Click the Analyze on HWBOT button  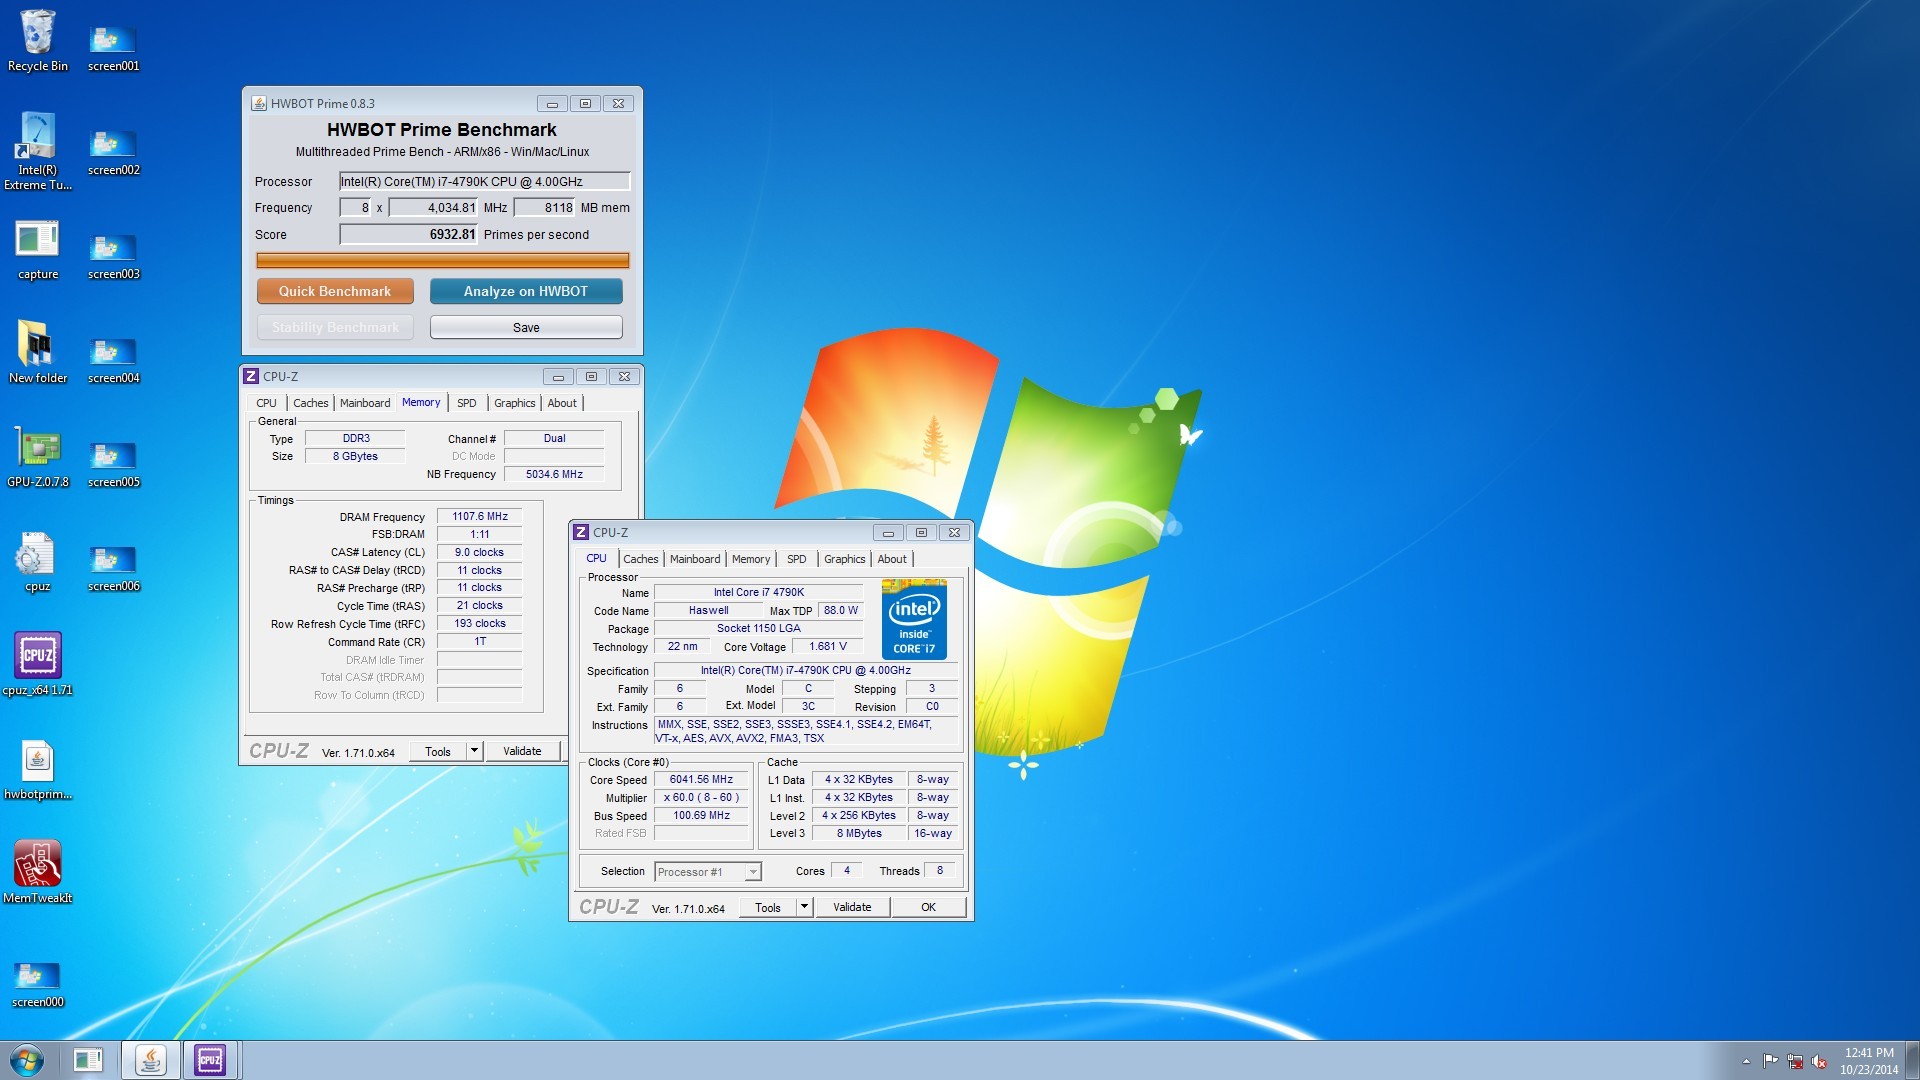(x=526, y=291)
